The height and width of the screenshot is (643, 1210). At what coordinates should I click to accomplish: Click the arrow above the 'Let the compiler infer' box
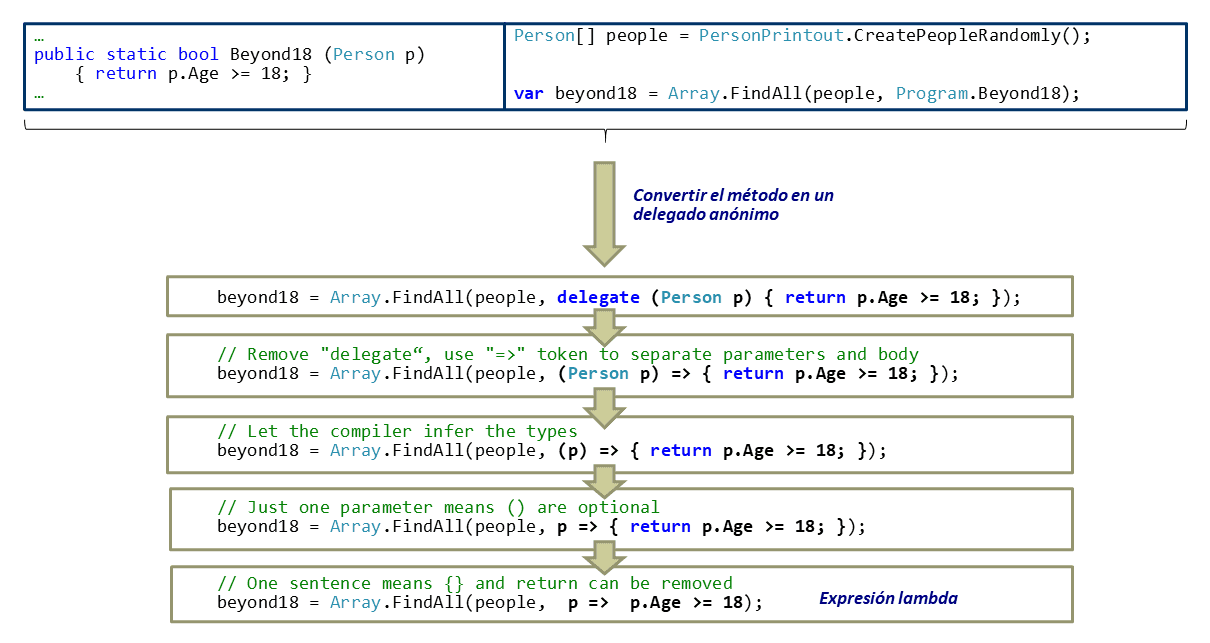(604, 403)
